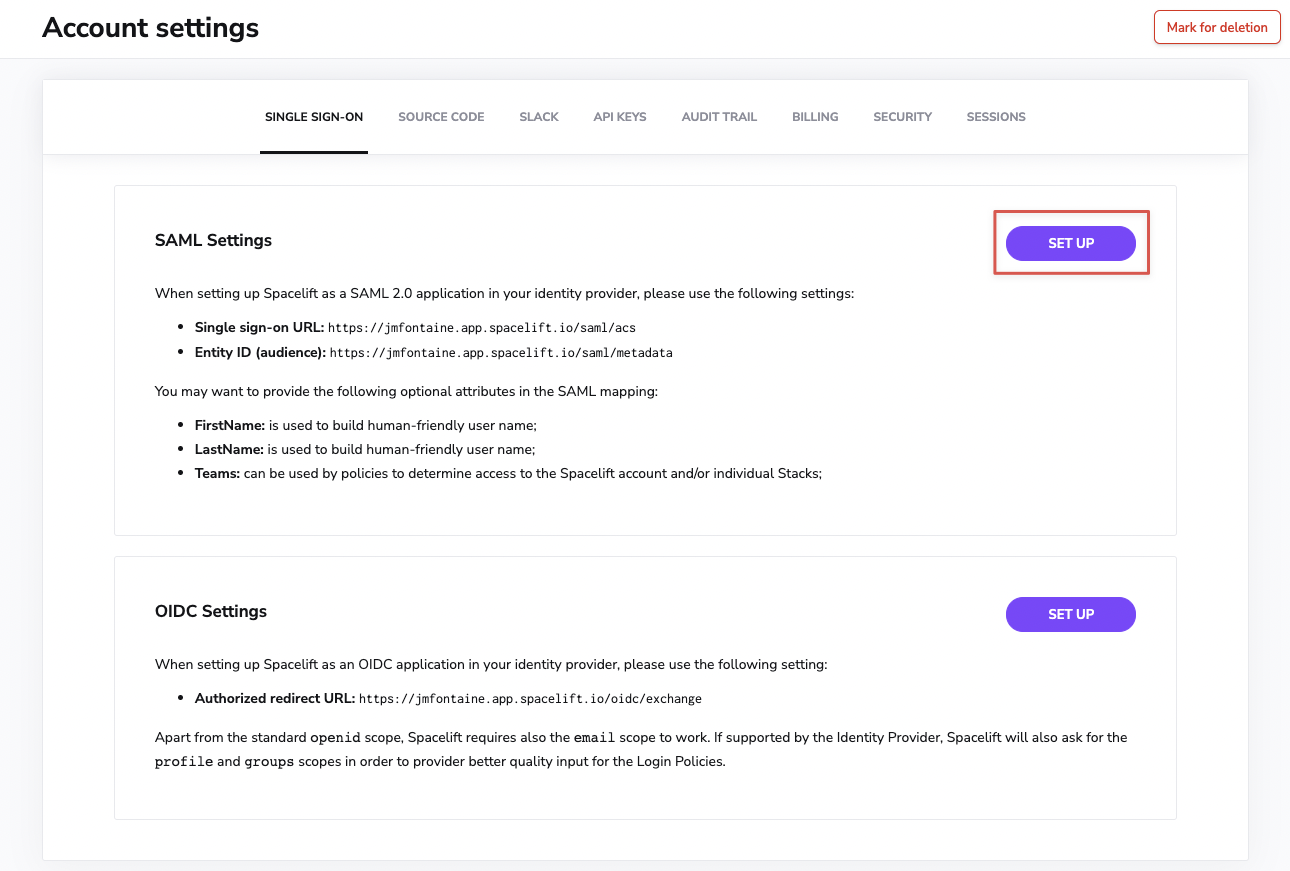Go to the Slack tab
This screenshot has width=1290, height=871.
tap(539, 117)
